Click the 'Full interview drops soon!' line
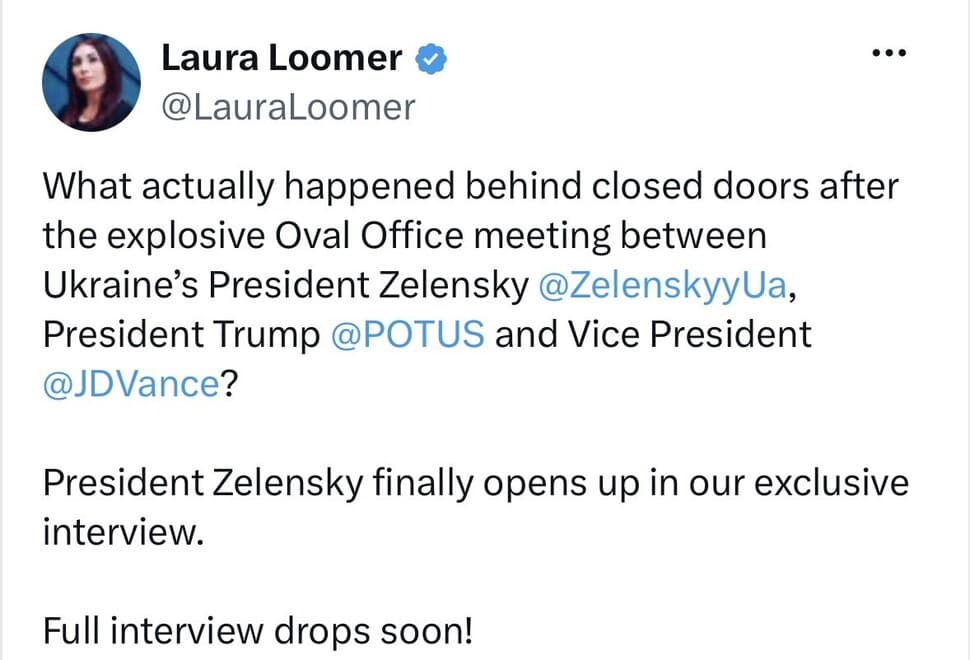 click(258, 632)
